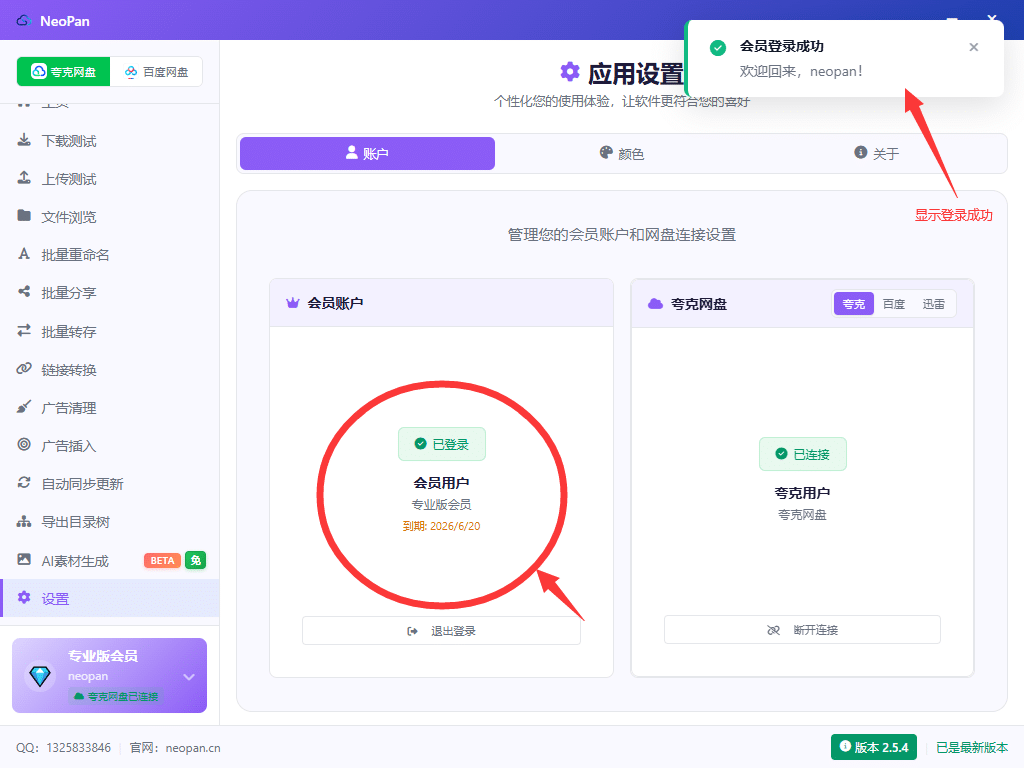The height and width of the screenshot is (768, 1024).
Task: Click the export directory tree icon
Action: pyautogui.click(x=24, y=521)
